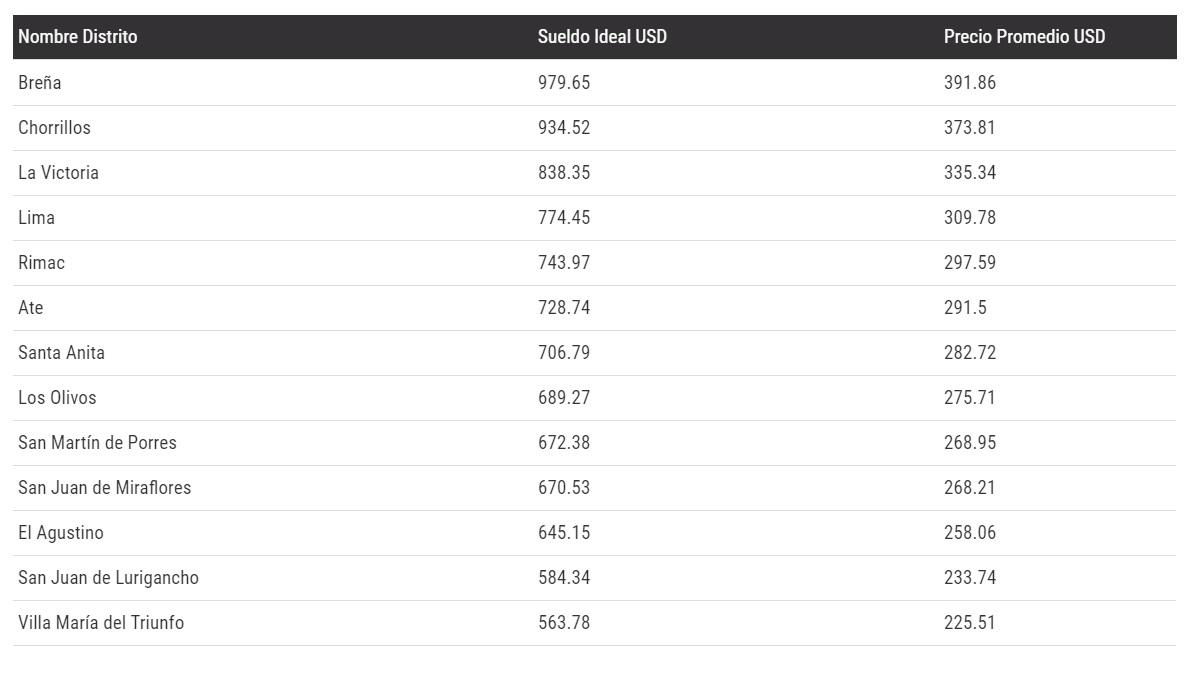Click San Juan de Miraflores cell
Image resolution: width=1192 pixels, height=685 pixels.
point(104,488)
